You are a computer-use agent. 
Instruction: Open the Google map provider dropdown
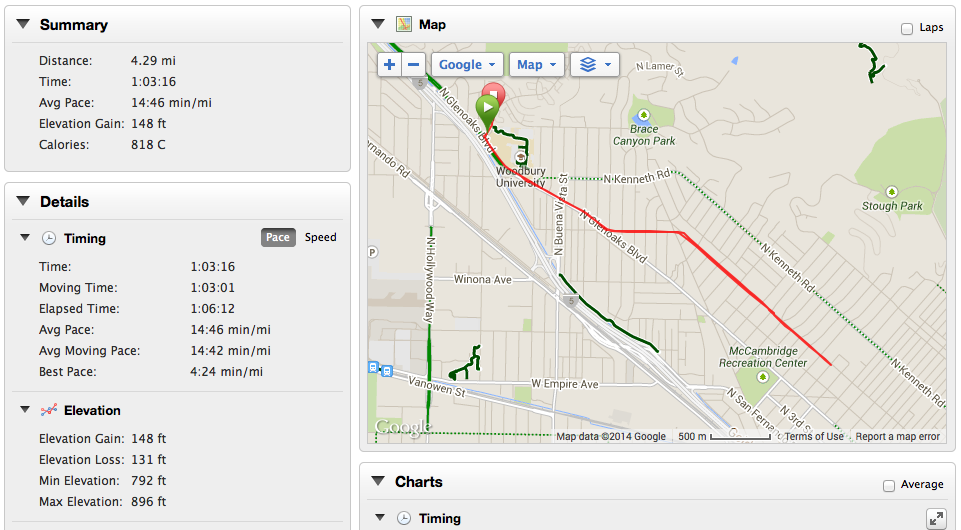(x=467, y=64)
